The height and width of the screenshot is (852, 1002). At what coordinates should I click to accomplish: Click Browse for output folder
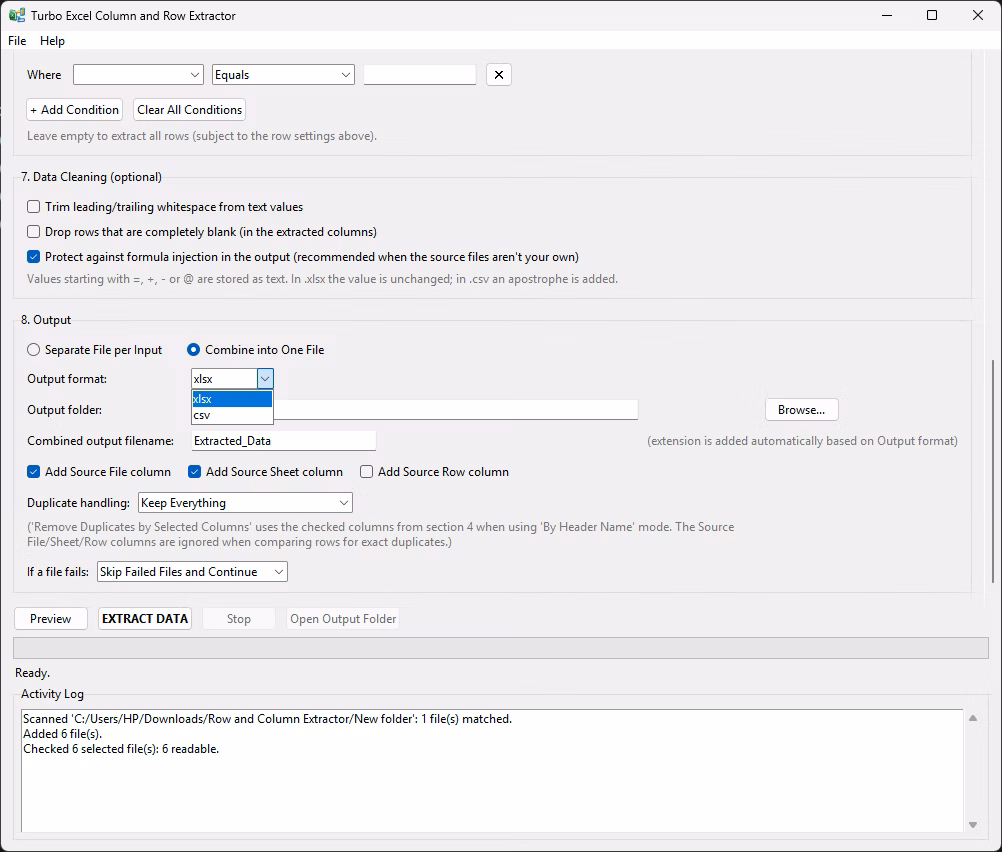point(801,410)
